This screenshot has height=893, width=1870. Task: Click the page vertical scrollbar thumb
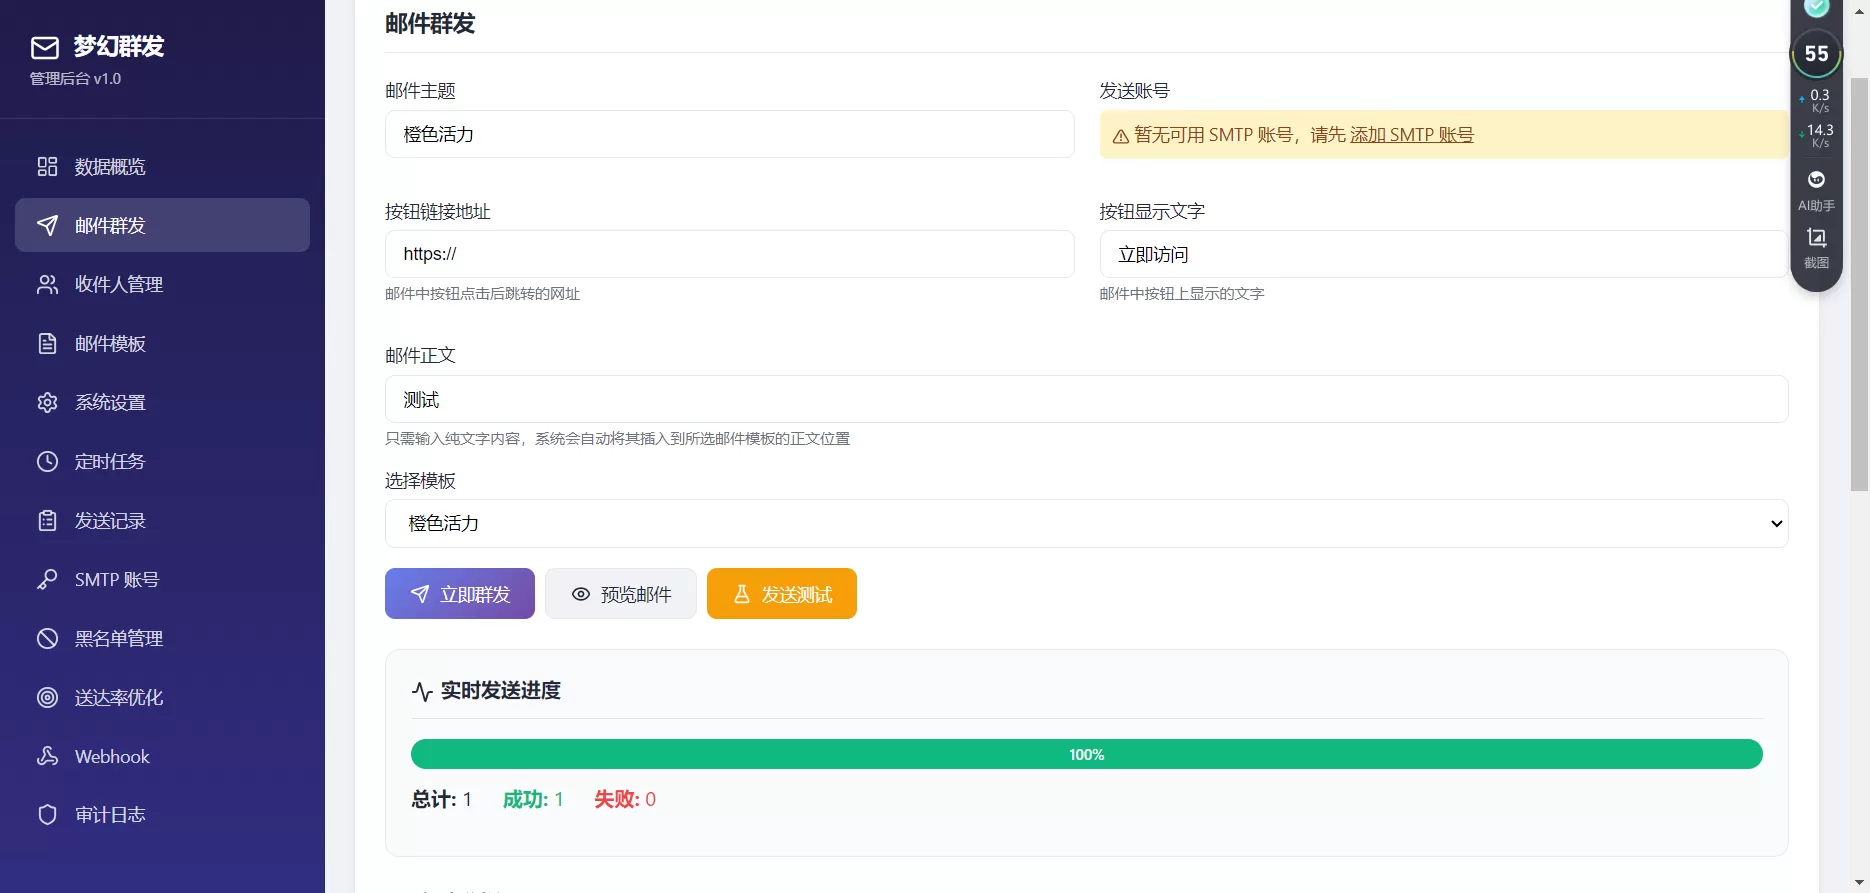tap(1860, 284)
